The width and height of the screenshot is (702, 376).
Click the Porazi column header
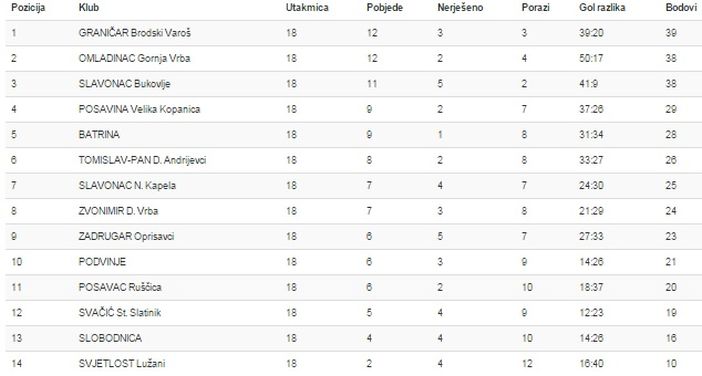[535, 8]
